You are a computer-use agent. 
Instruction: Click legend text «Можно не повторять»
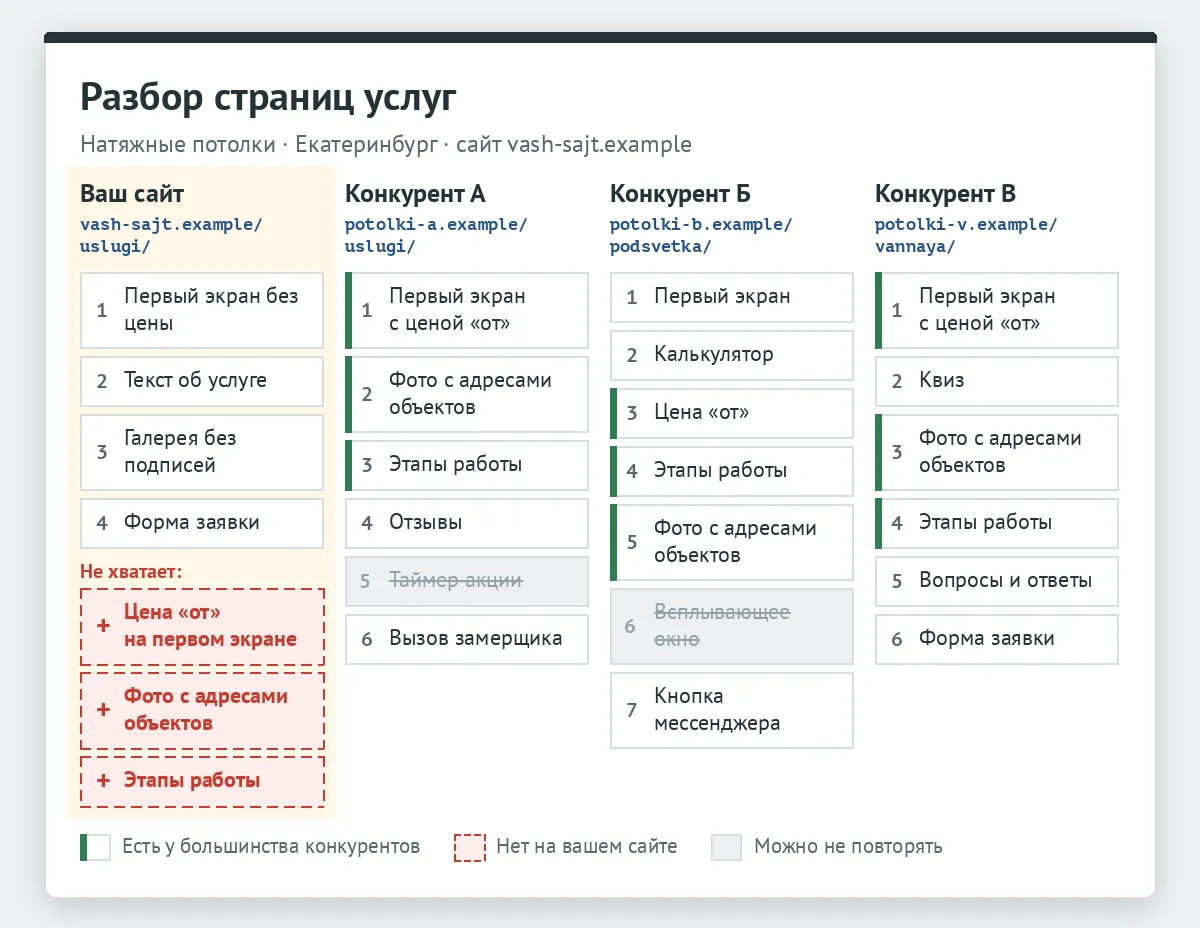pyautogui.click(x=848, y=847)
